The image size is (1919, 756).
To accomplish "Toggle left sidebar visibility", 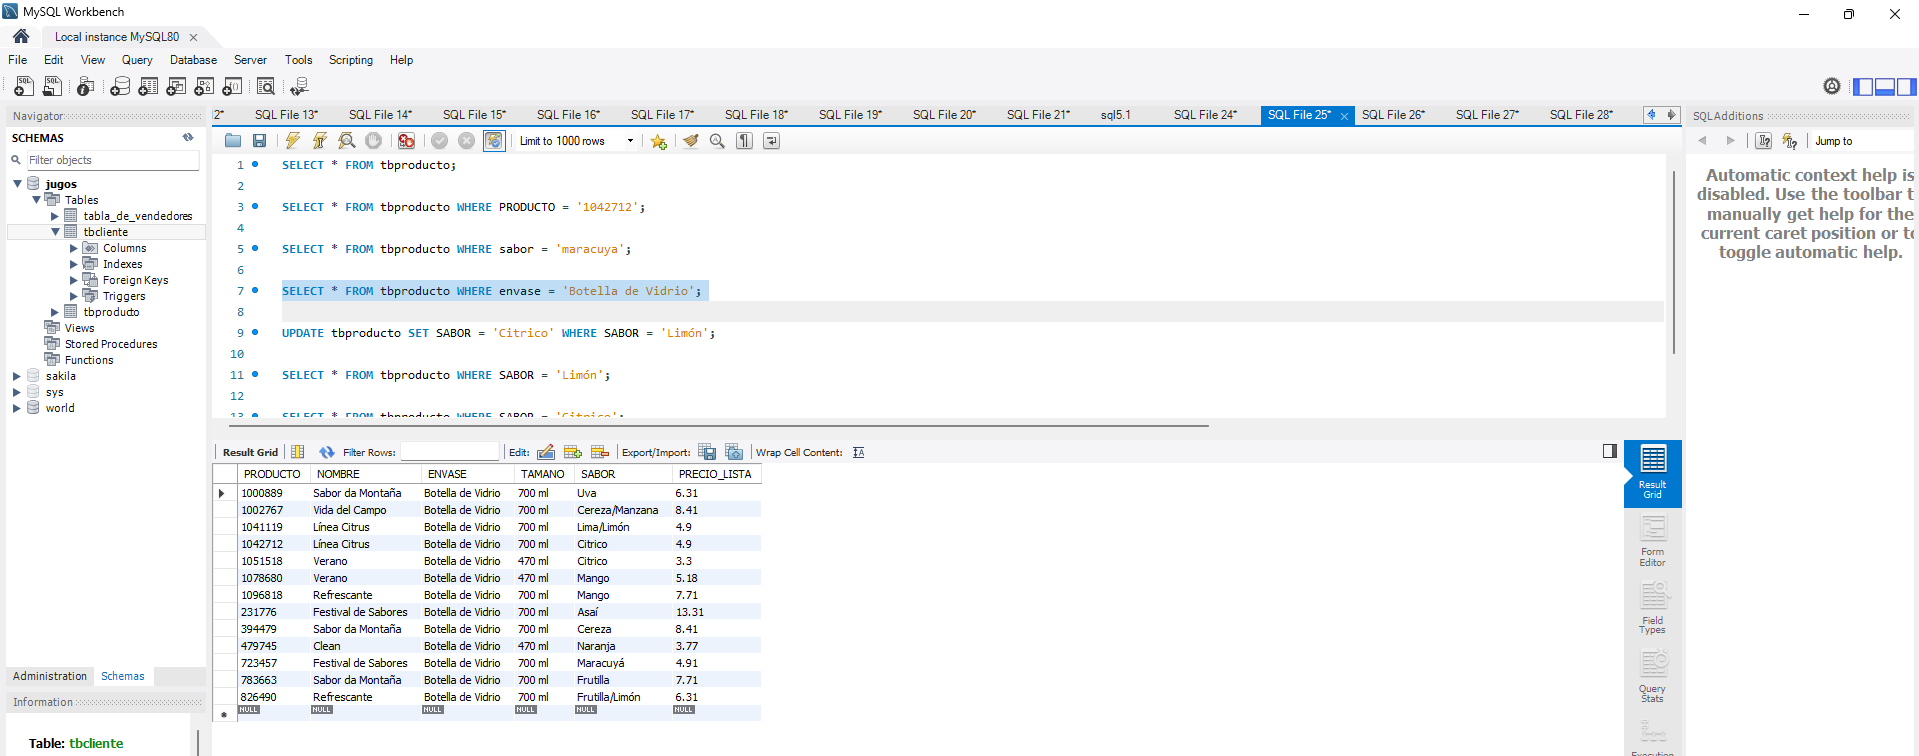I will point(1863,87).
